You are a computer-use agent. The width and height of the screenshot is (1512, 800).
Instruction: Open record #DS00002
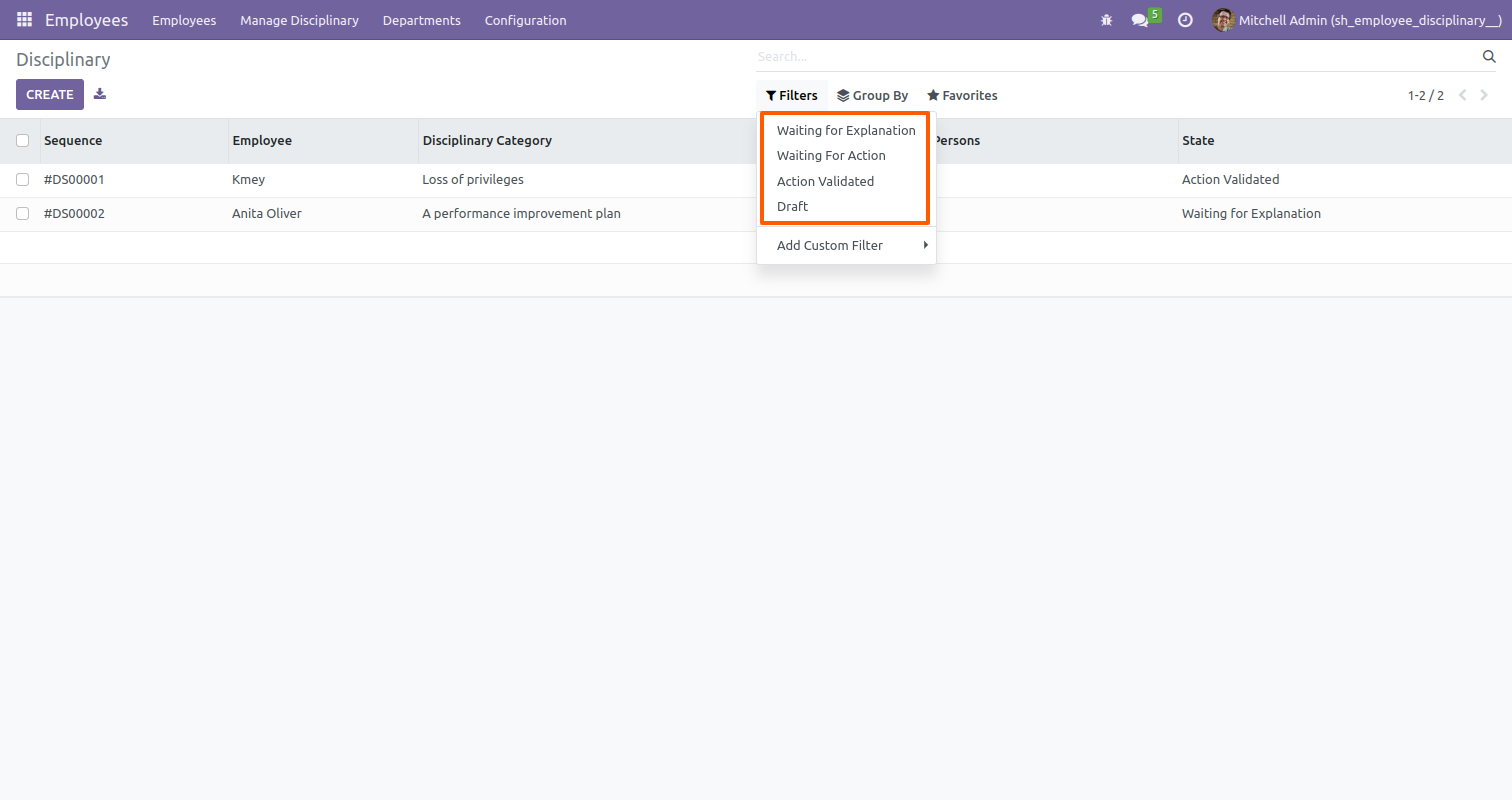(x=74, y=214)
